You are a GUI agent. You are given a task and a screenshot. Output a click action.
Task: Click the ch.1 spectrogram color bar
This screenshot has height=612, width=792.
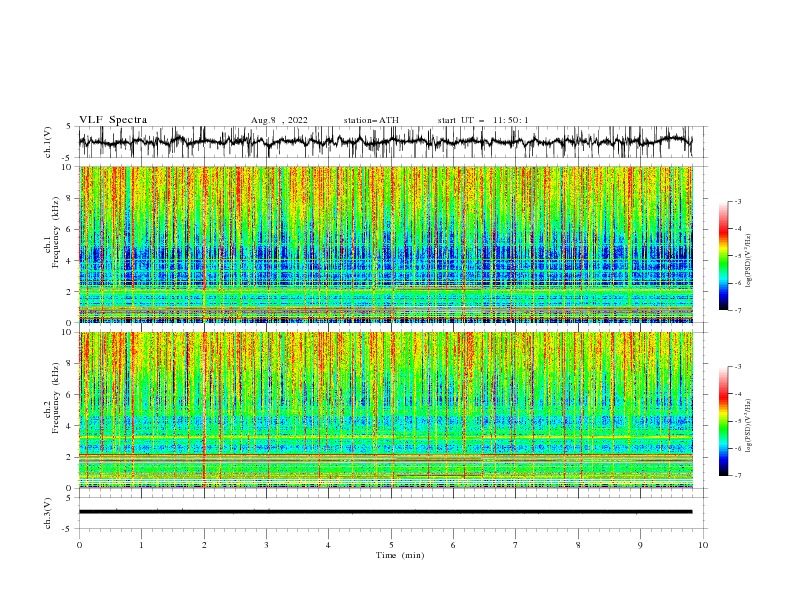pos(723,256)
